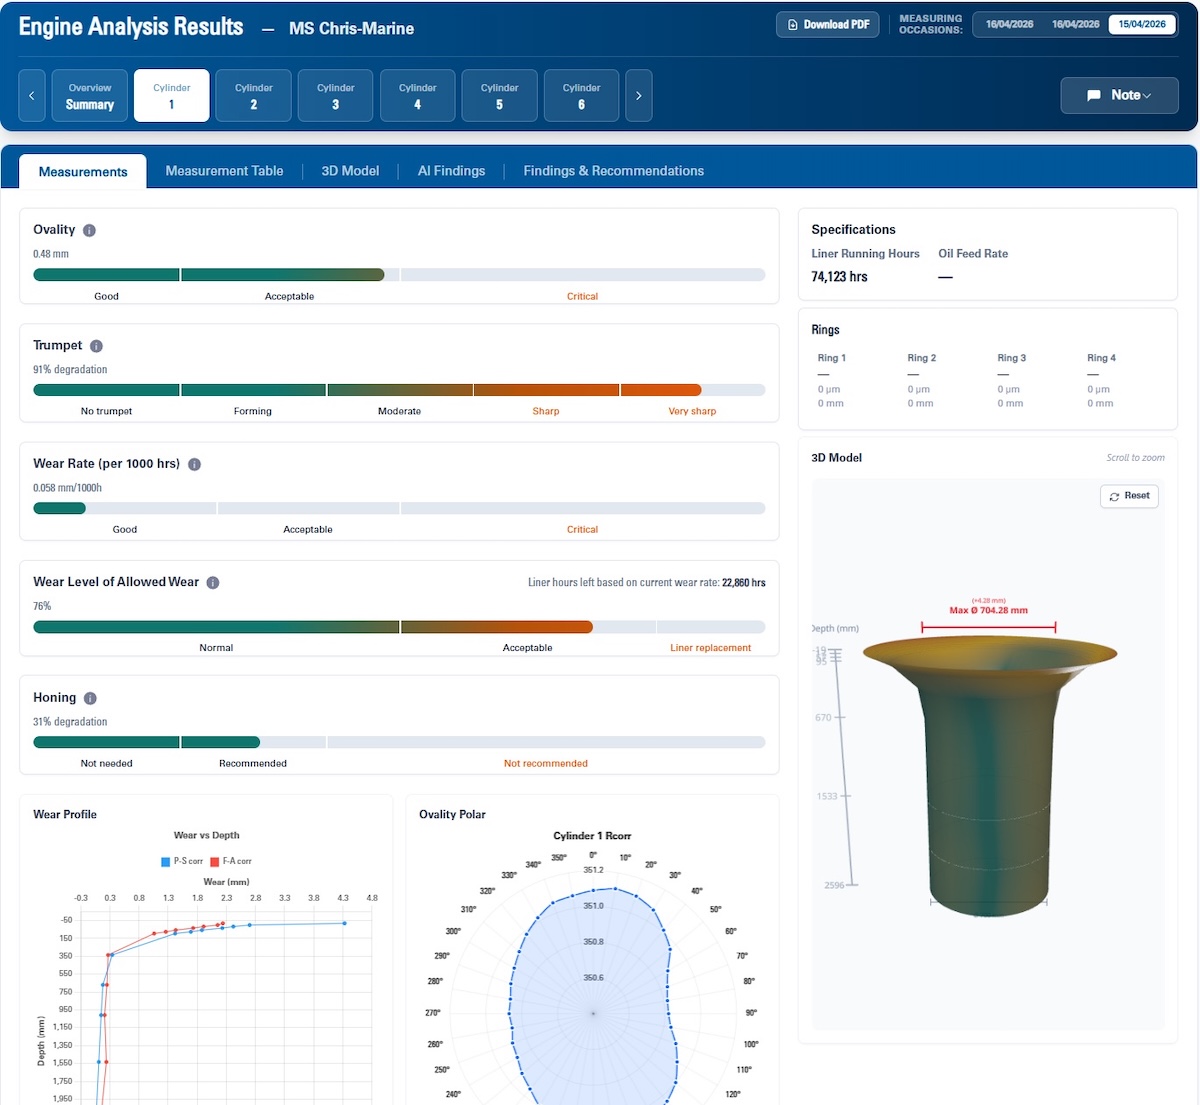This screenshot has width=1200, height=1105.
Task: Click the info icon next to Ovality
Action: [x=89, y=230]
